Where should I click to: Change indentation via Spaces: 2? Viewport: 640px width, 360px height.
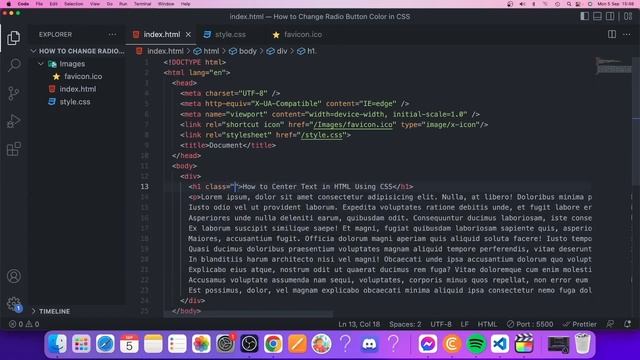coord(405,324)
